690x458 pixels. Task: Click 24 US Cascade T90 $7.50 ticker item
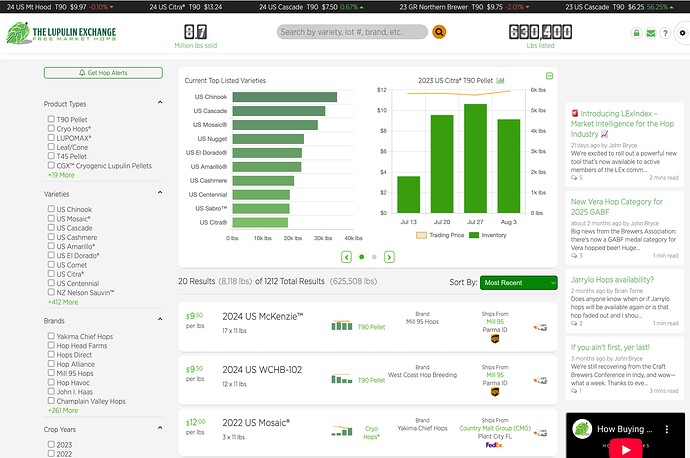(x=311, y=7)
